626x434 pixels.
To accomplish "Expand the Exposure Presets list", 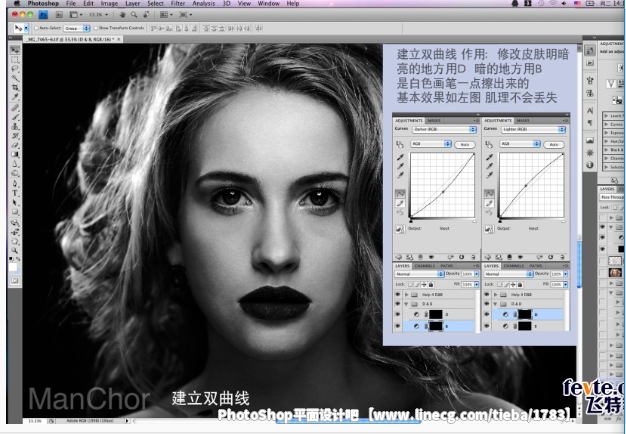I will coord(606,133).
